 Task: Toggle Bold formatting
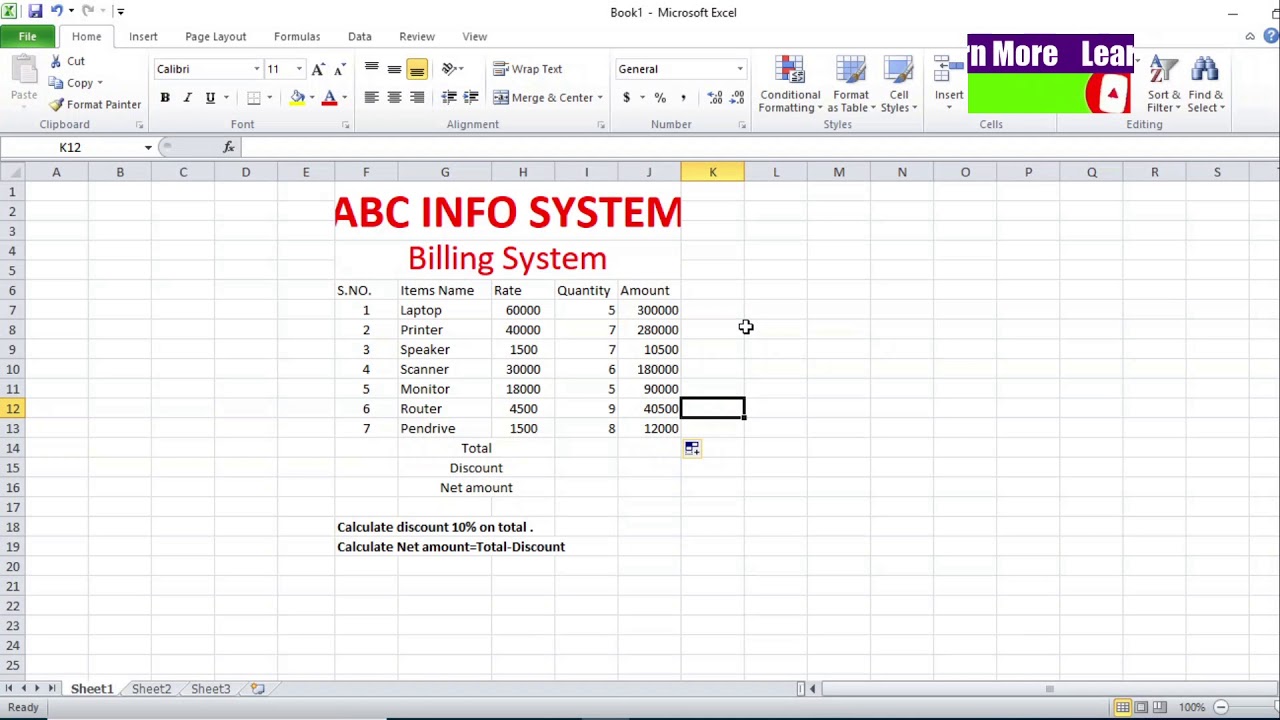165,98
